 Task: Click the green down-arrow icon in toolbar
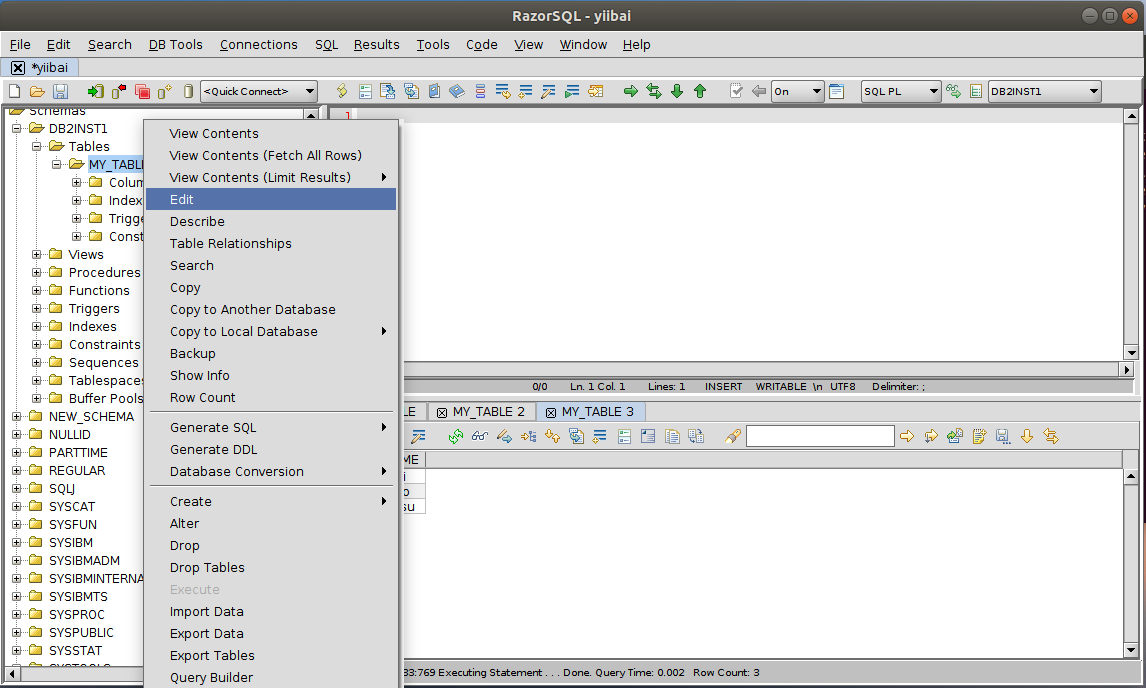point(677,91)
